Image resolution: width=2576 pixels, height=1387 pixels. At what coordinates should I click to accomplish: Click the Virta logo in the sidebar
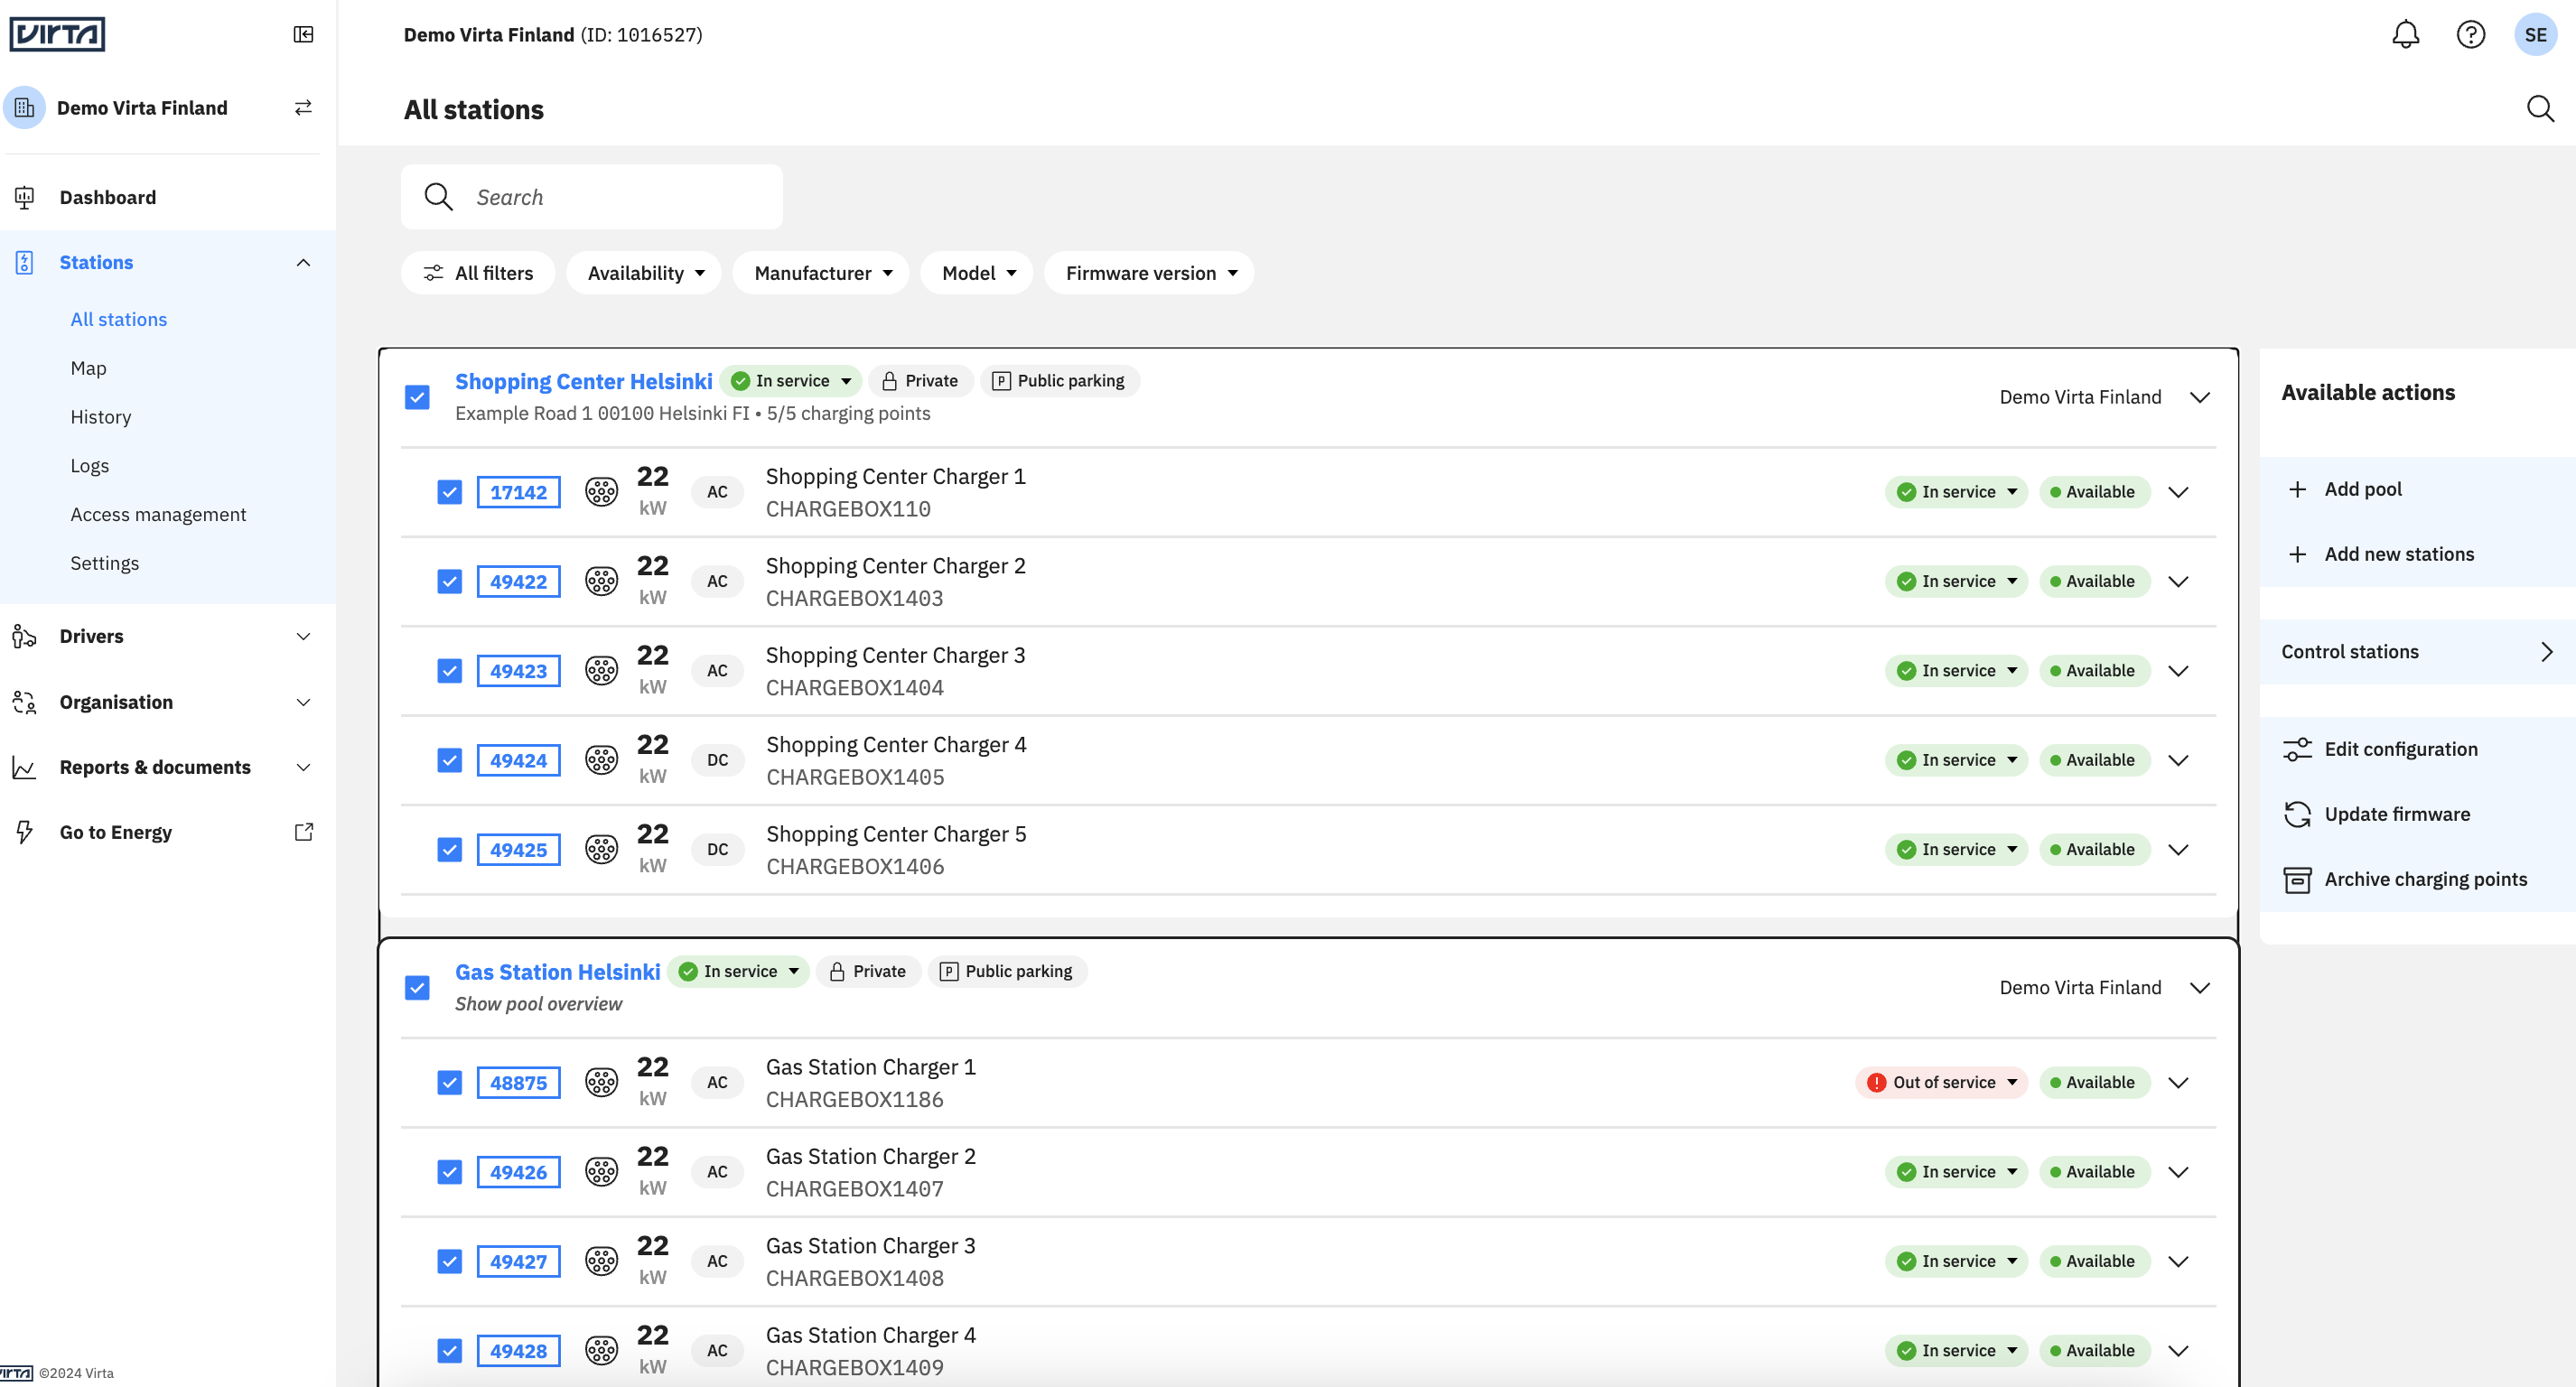[57, 34]
